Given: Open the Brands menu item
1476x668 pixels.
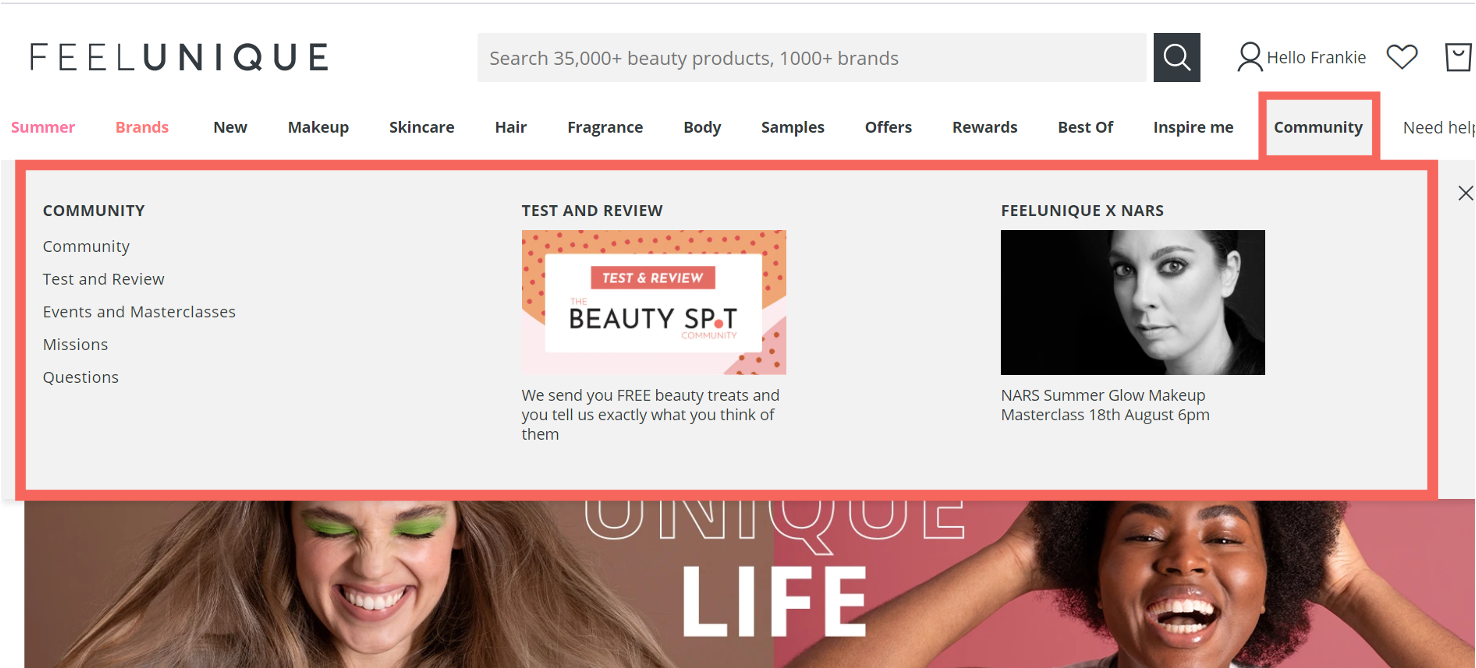Looking at the screenshot, I should tap(142, 127).
